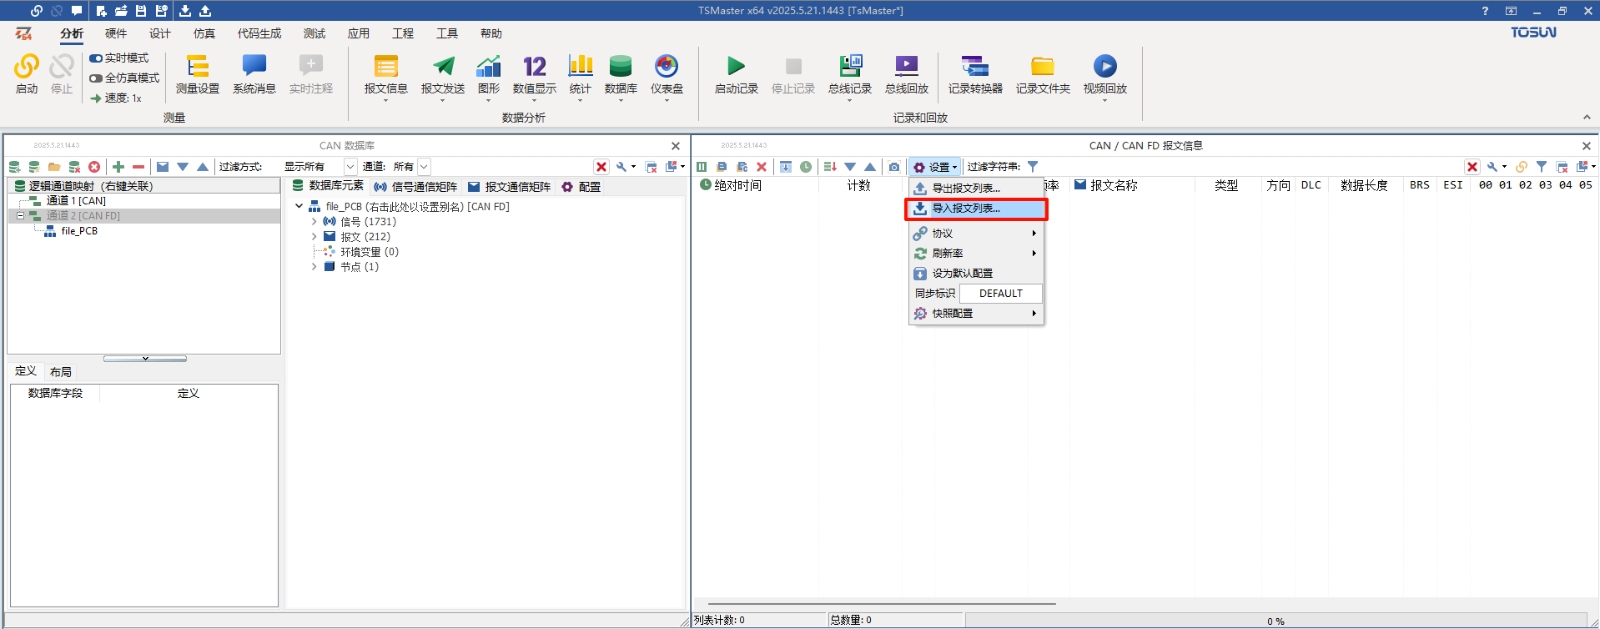Switch on 全仿真模式 full simulation mode
The image size is (1600, 629).
coord(97,78)
